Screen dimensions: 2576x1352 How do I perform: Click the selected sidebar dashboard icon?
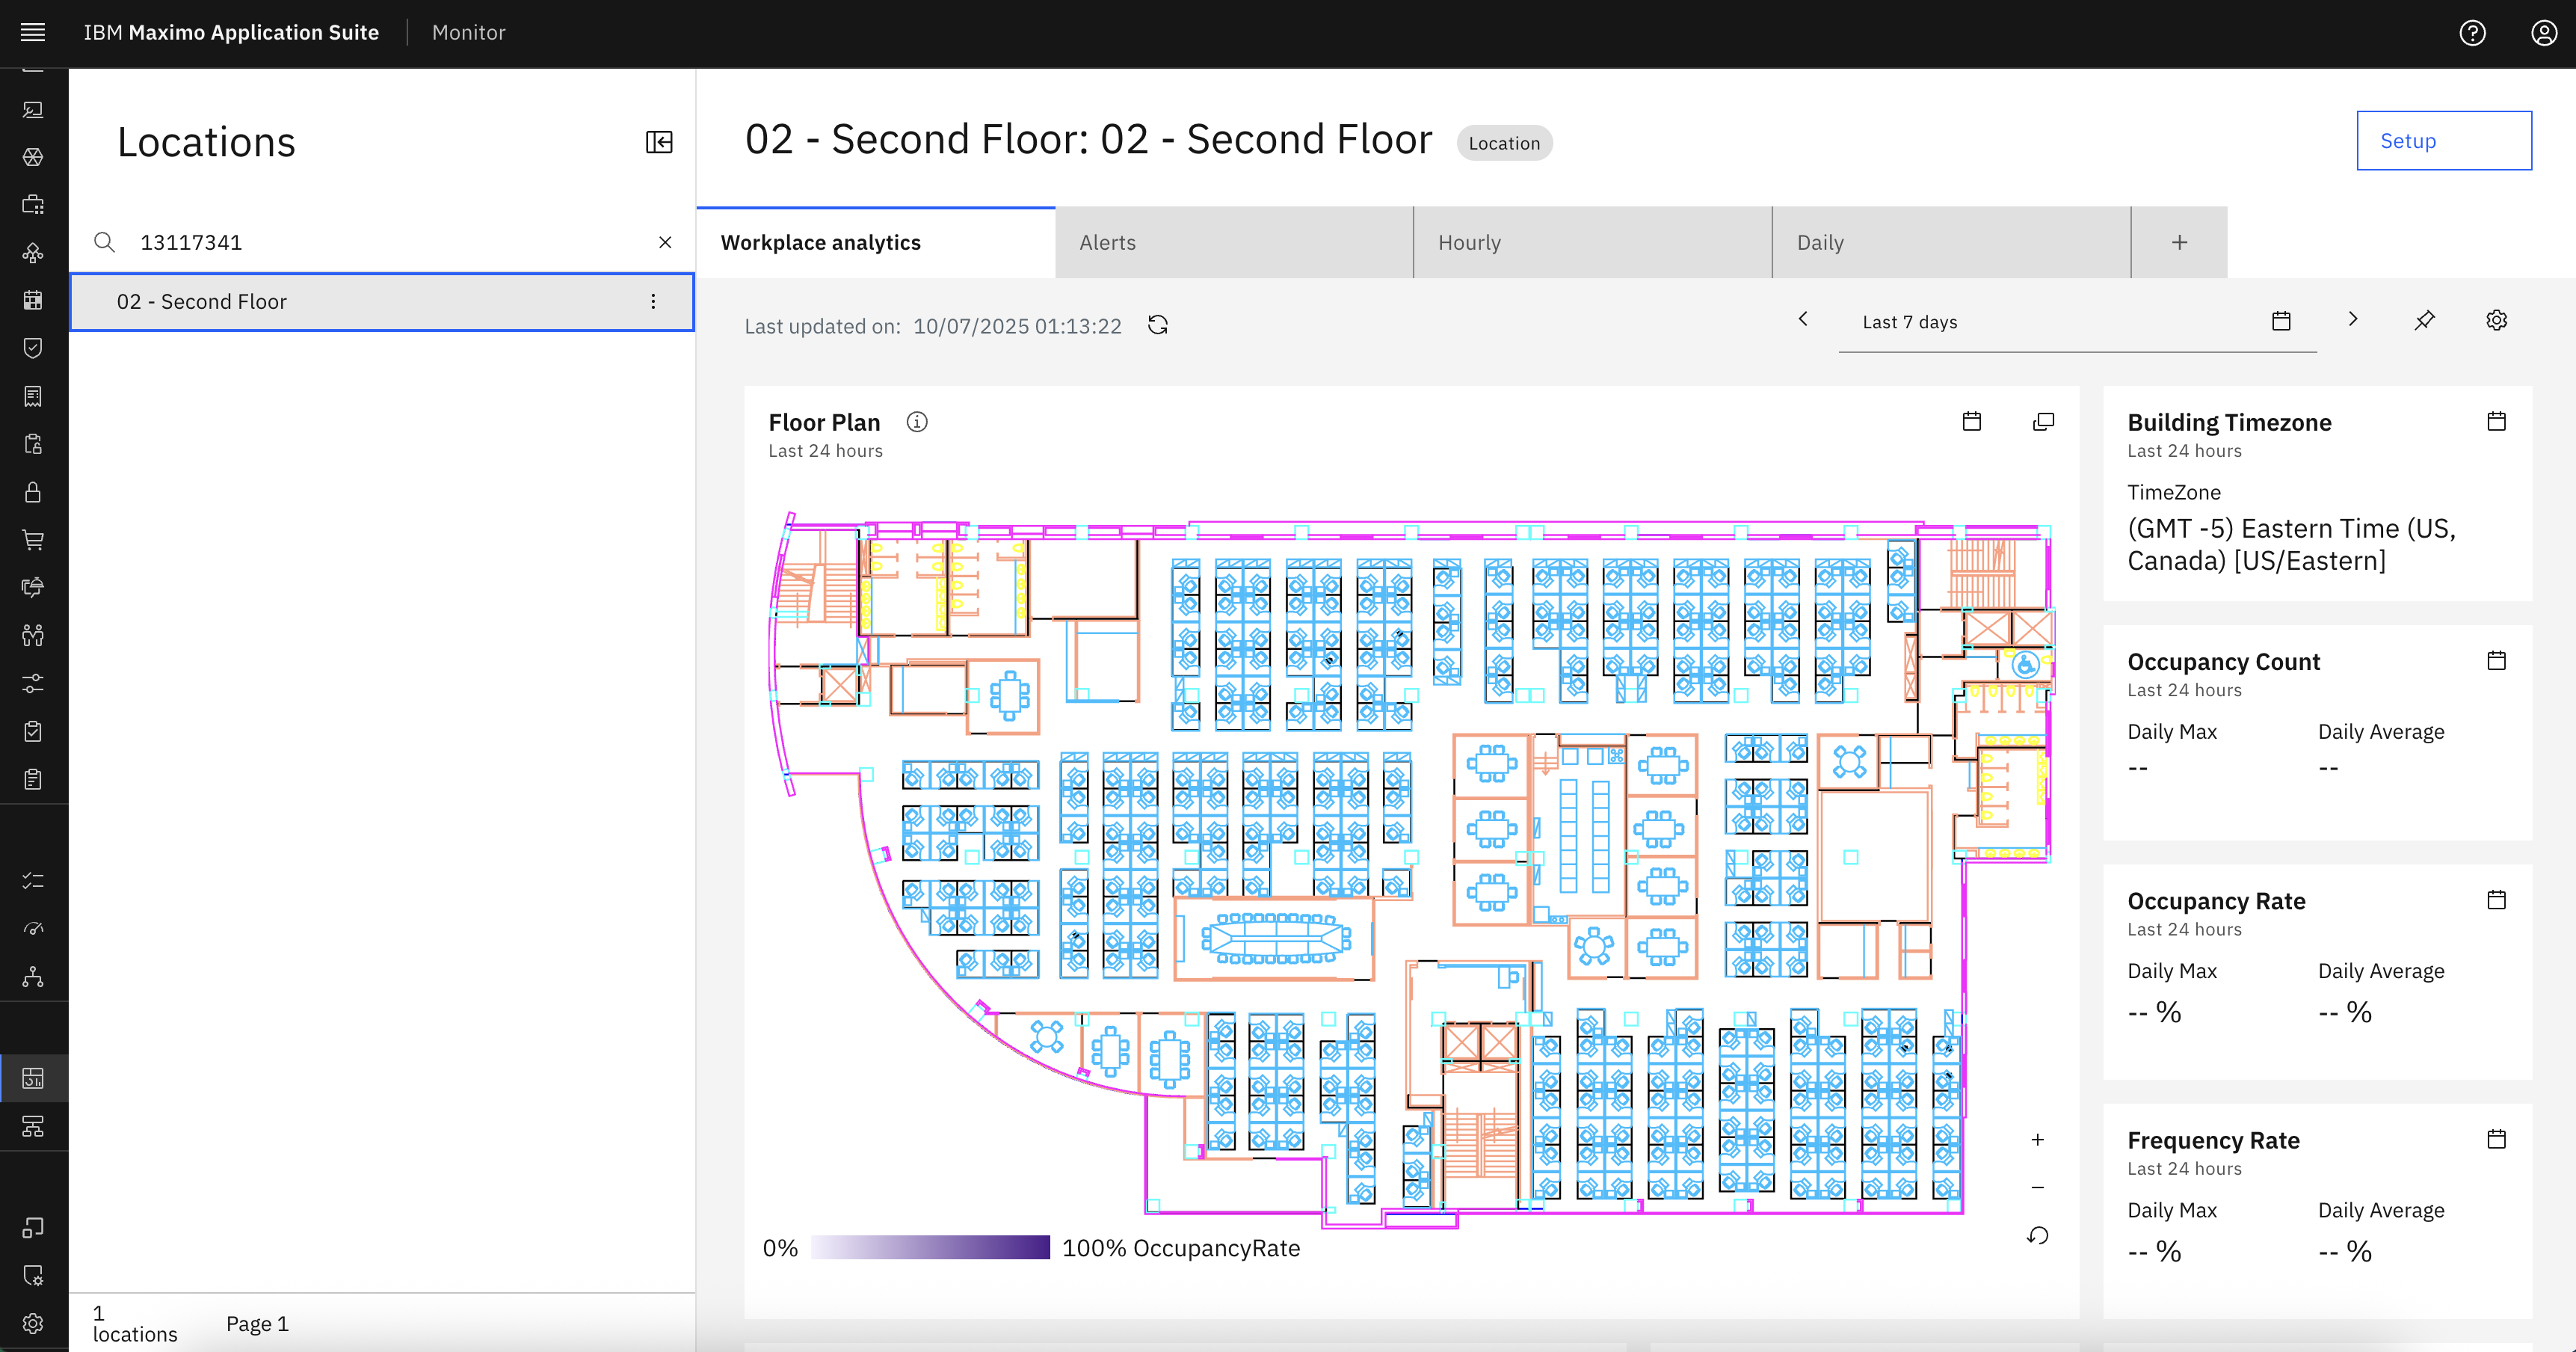33,1078
